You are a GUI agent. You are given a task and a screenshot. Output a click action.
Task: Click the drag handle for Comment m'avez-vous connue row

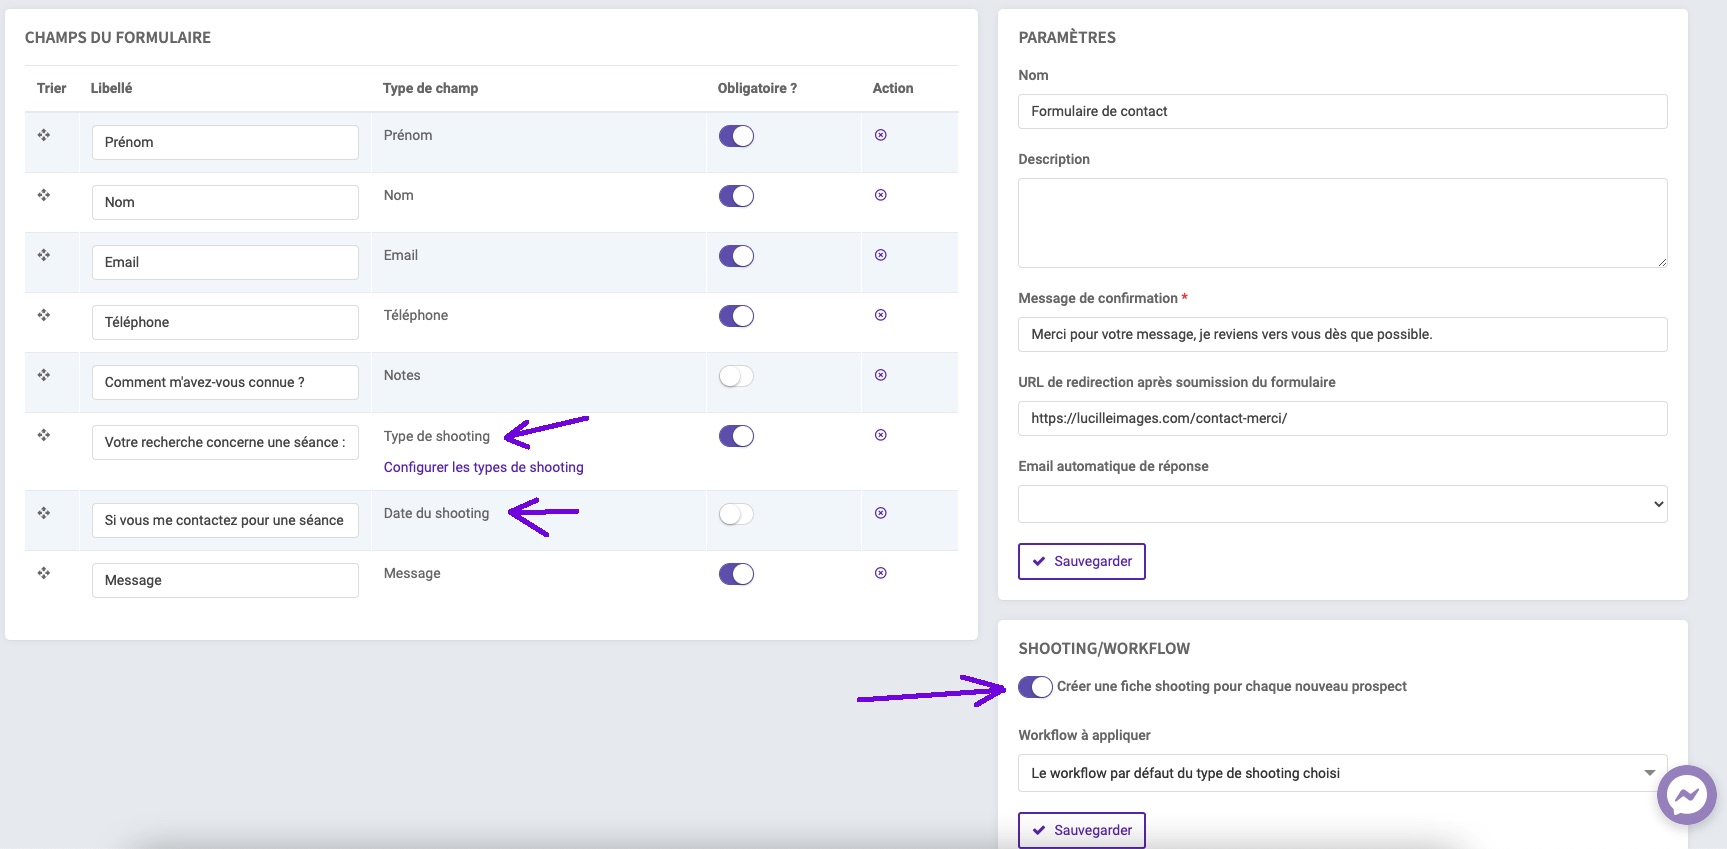click(x=44, y=375)
